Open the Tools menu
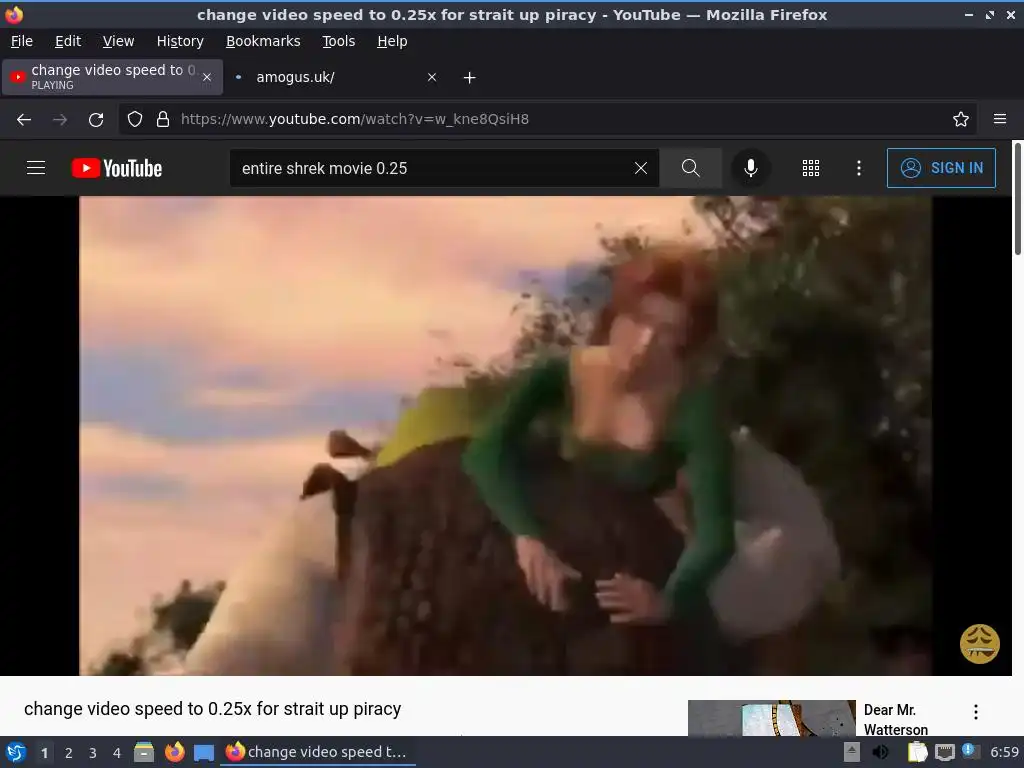This screenshot has height=768, width=1024. pyautogui.click(x=338, y=41)
